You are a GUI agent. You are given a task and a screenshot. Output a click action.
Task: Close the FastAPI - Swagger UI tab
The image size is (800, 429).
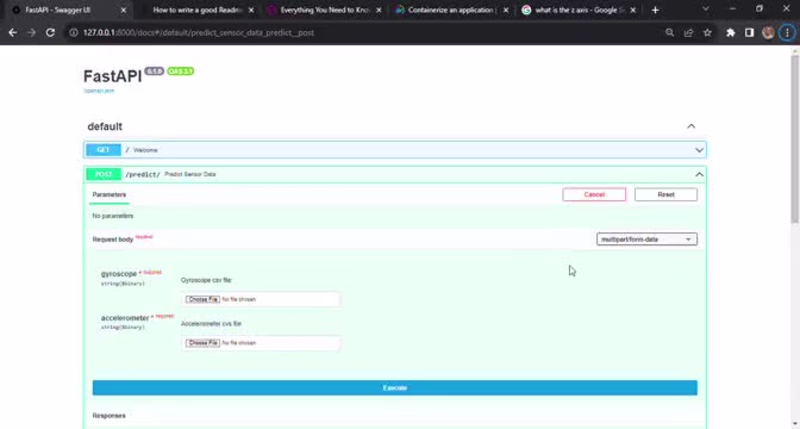tap(123, 10)
